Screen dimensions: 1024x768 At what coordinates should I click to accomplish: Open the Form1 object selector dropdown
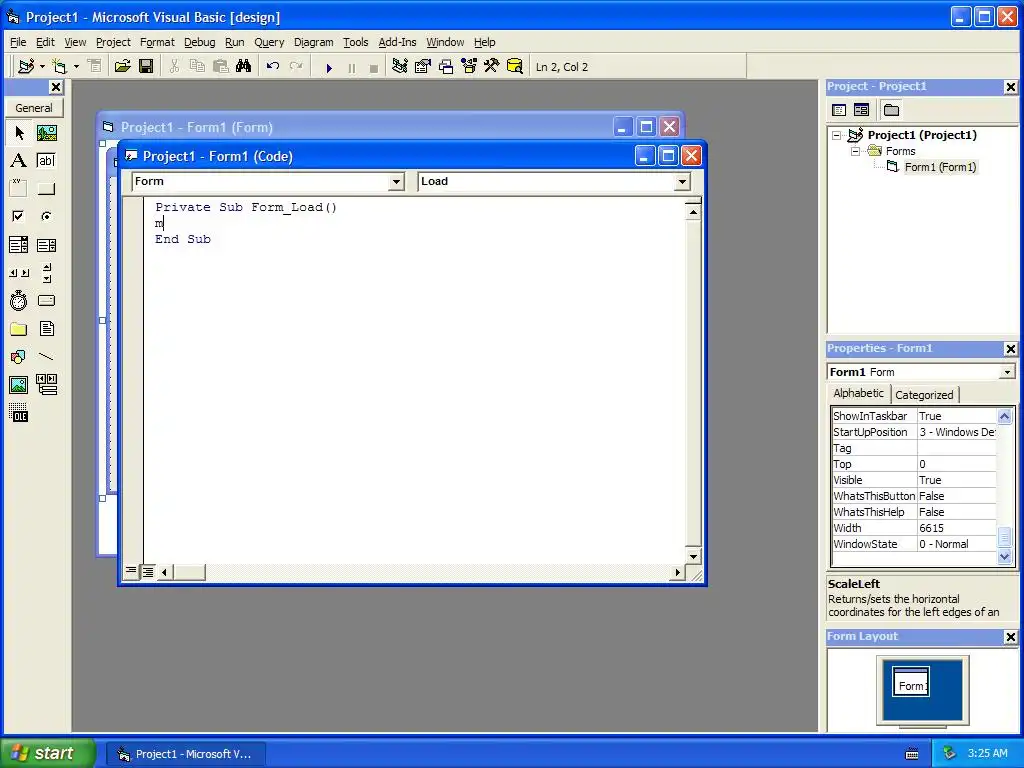coord(1007,372)
